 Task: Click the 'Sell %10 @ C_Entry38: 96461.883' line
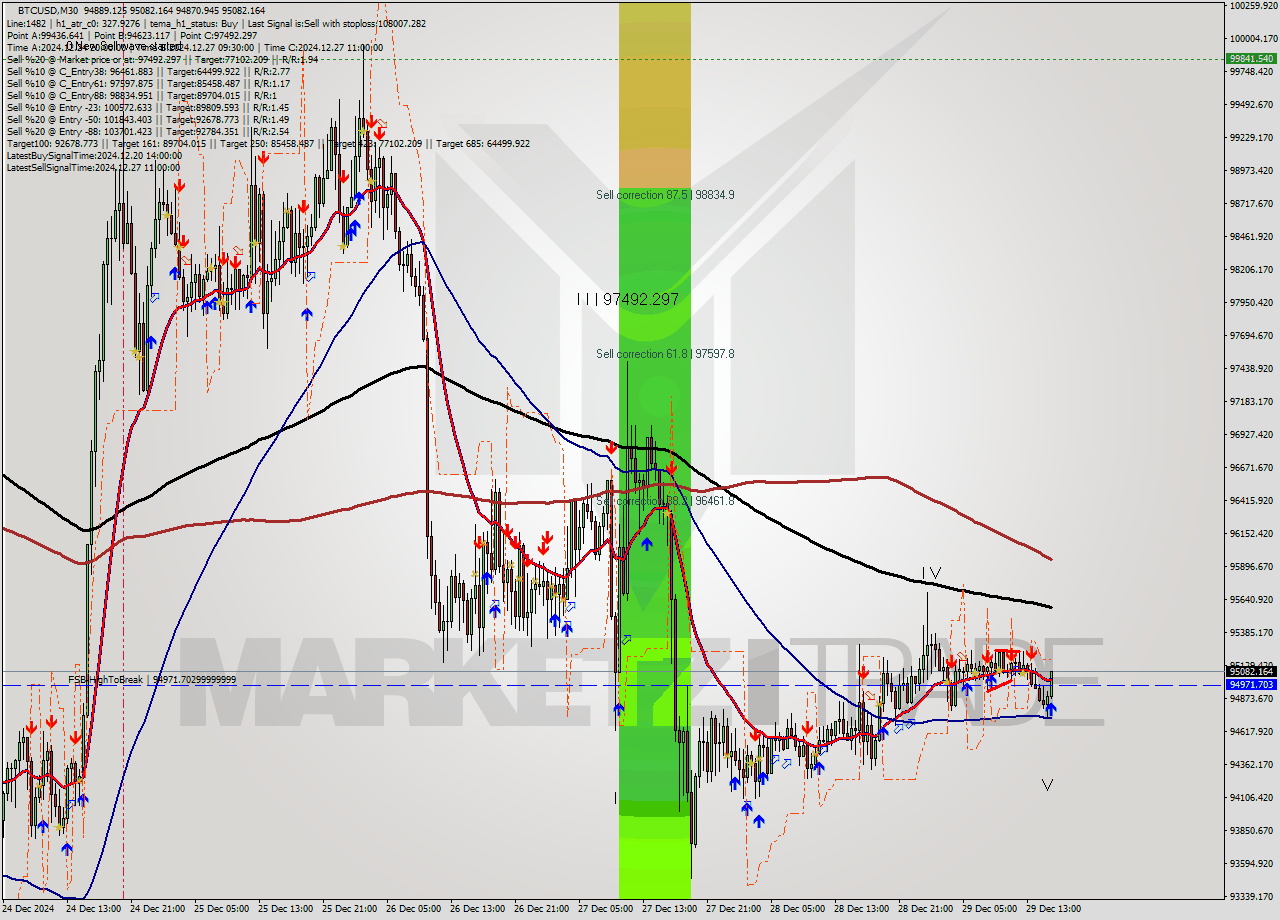(148, 71)
